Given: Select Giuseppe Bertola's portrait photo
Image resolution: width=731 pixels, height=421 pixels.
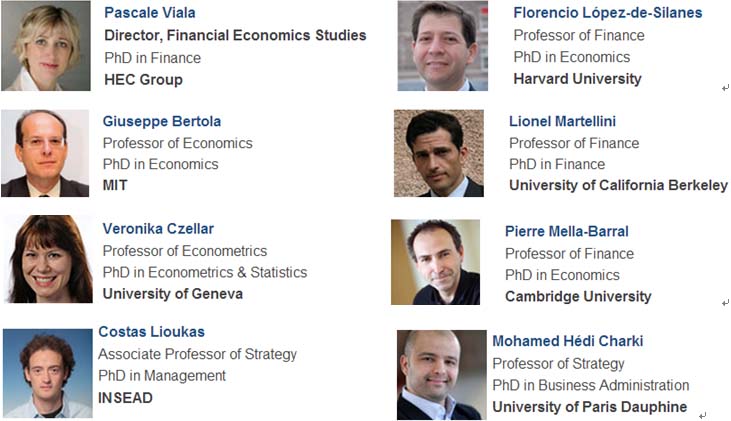Looking at the screenshot, I should tap(45, 153).
